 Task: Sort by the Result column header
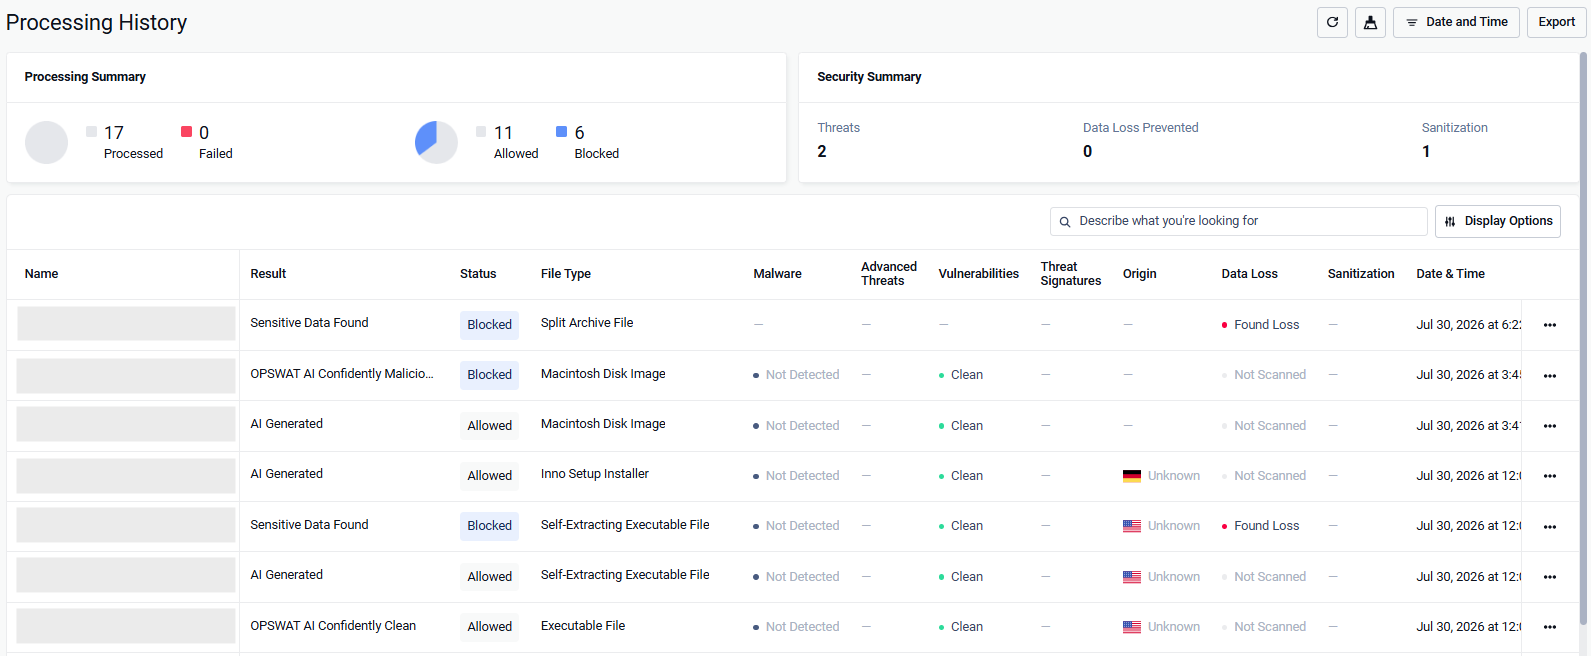268,274
